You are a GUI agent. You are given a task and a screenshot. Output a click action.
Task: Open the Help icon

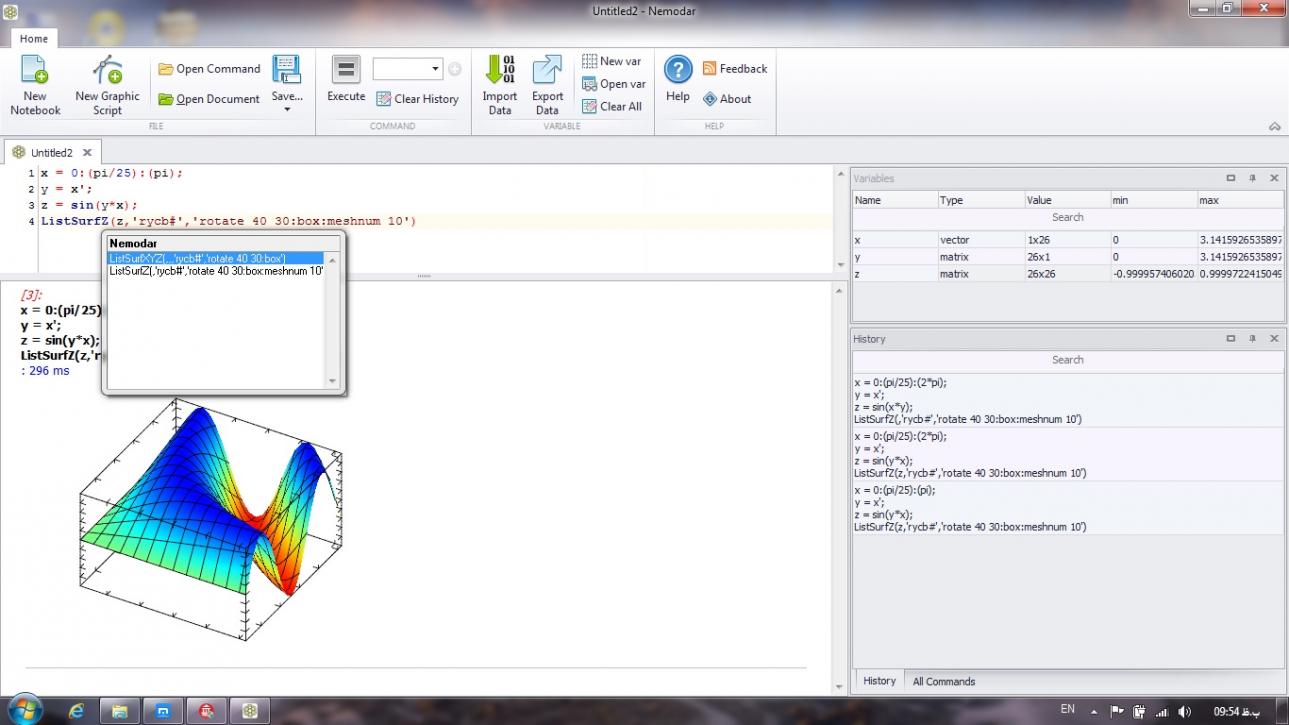678,70
